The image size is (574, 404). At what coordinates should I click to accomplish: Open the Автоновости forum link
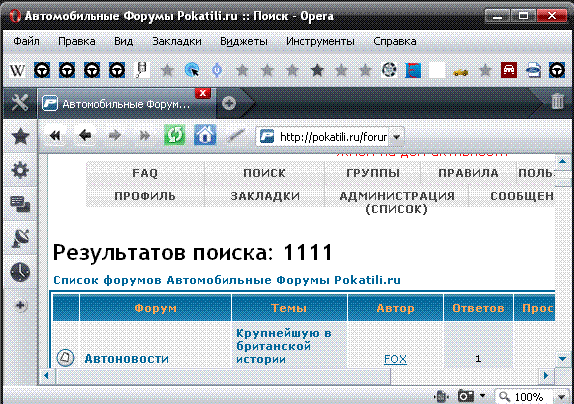tap(127, 359)
